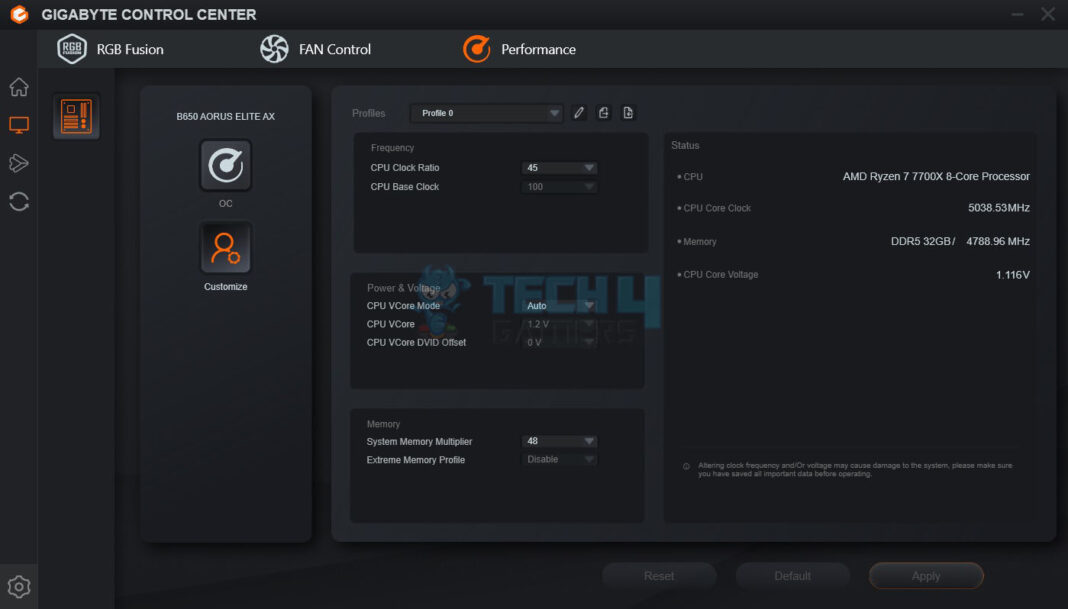Expand the Extreme Memory Profile dropdown

pyautogui.click(x=560, y=460)
